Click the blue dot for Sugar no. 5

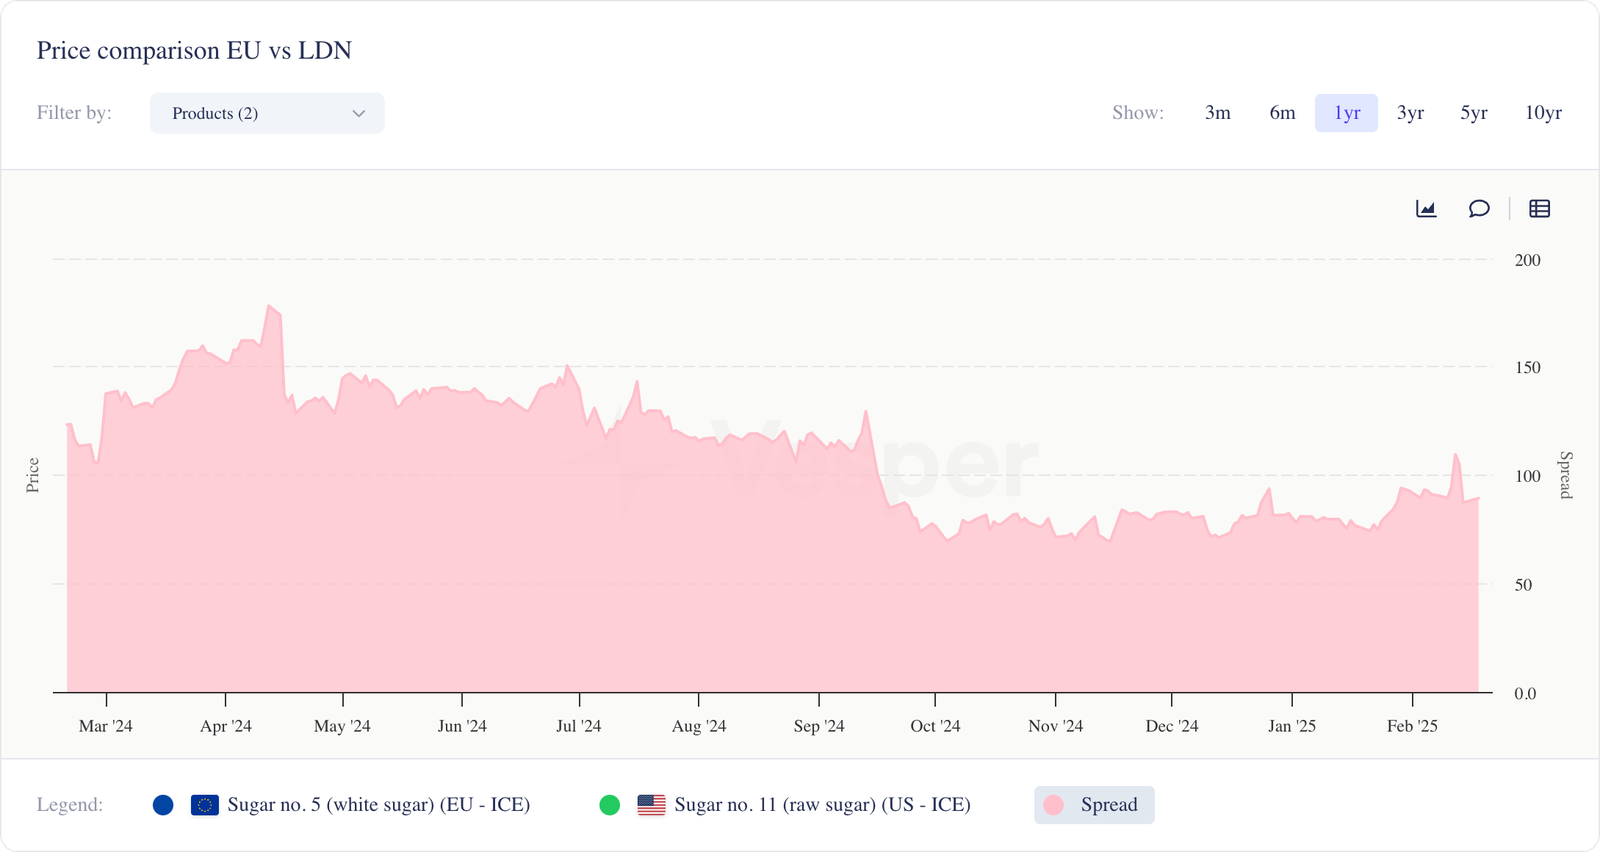click(x=163, y=805)
